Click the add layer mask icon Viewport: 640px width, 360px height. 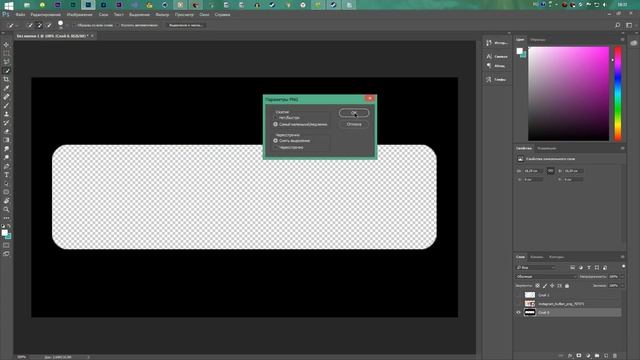point(579,356)
